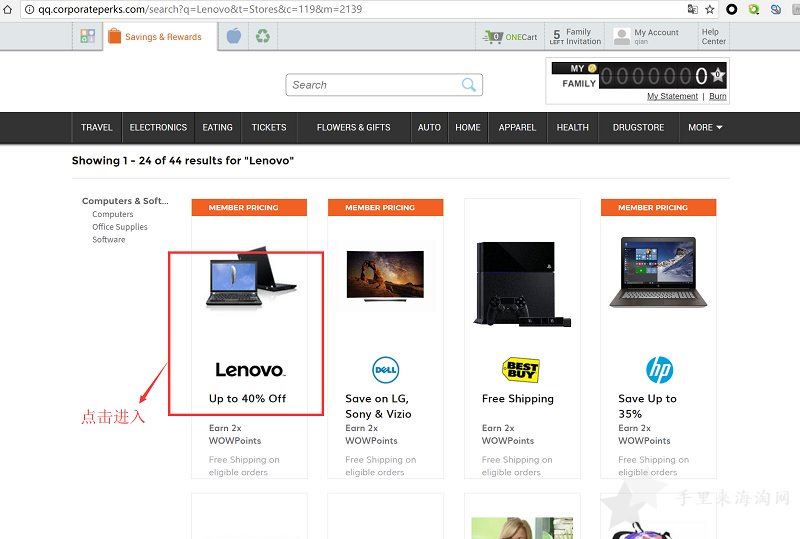Viewport: 800px width, 539px height.
Task: Click the Burn link
Action: coord(717,96)
